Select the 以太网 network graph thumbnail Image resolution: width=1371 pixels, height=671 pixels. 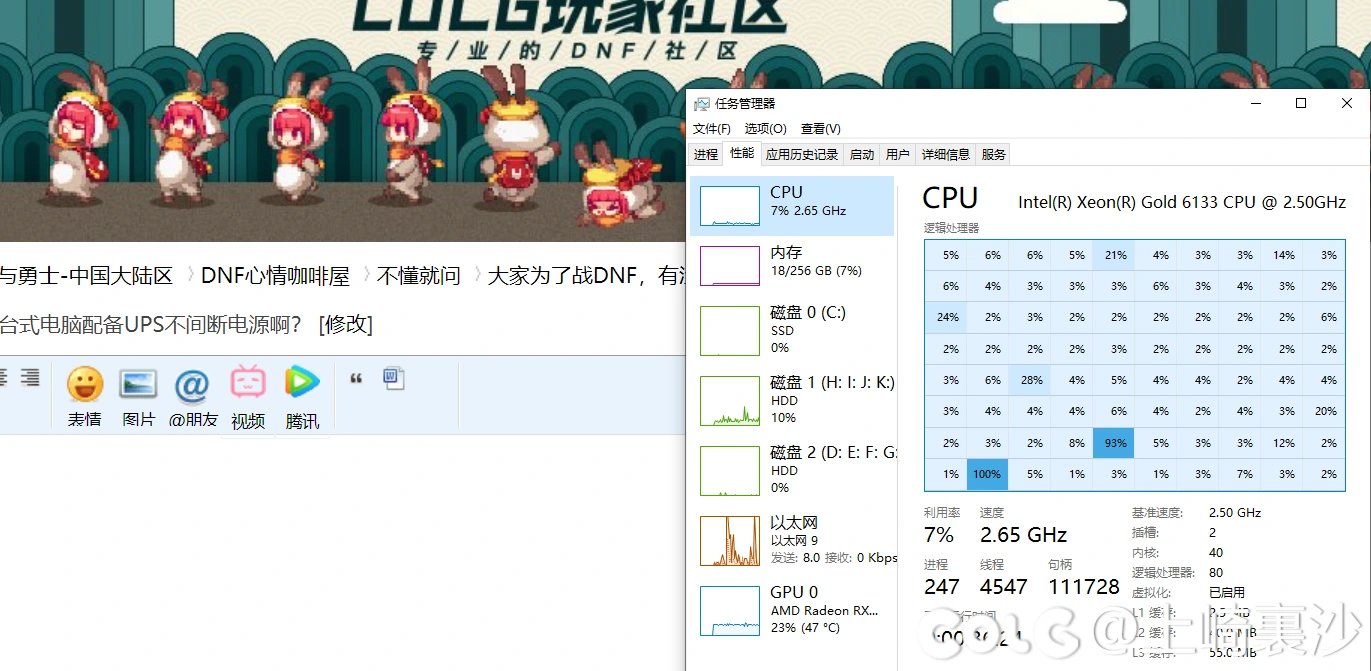(730, 540)
